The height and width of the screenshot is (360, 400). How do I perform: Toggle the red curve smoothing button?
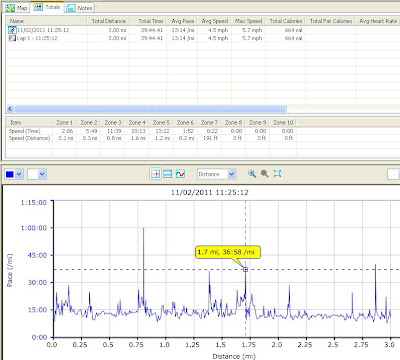click(x=180, y=174)
